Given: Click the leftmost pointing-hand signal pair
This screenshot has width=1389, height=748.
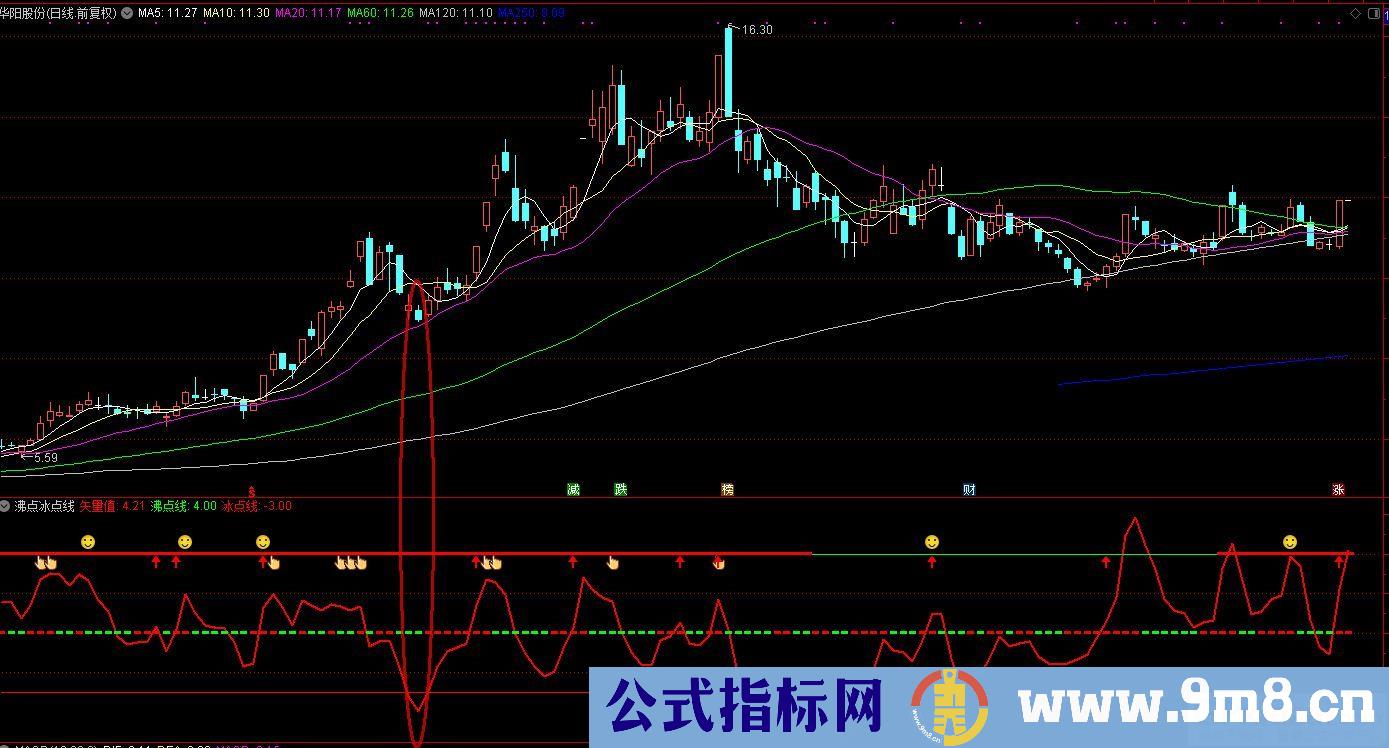Looking at the screenshot, I should point(46,563).
